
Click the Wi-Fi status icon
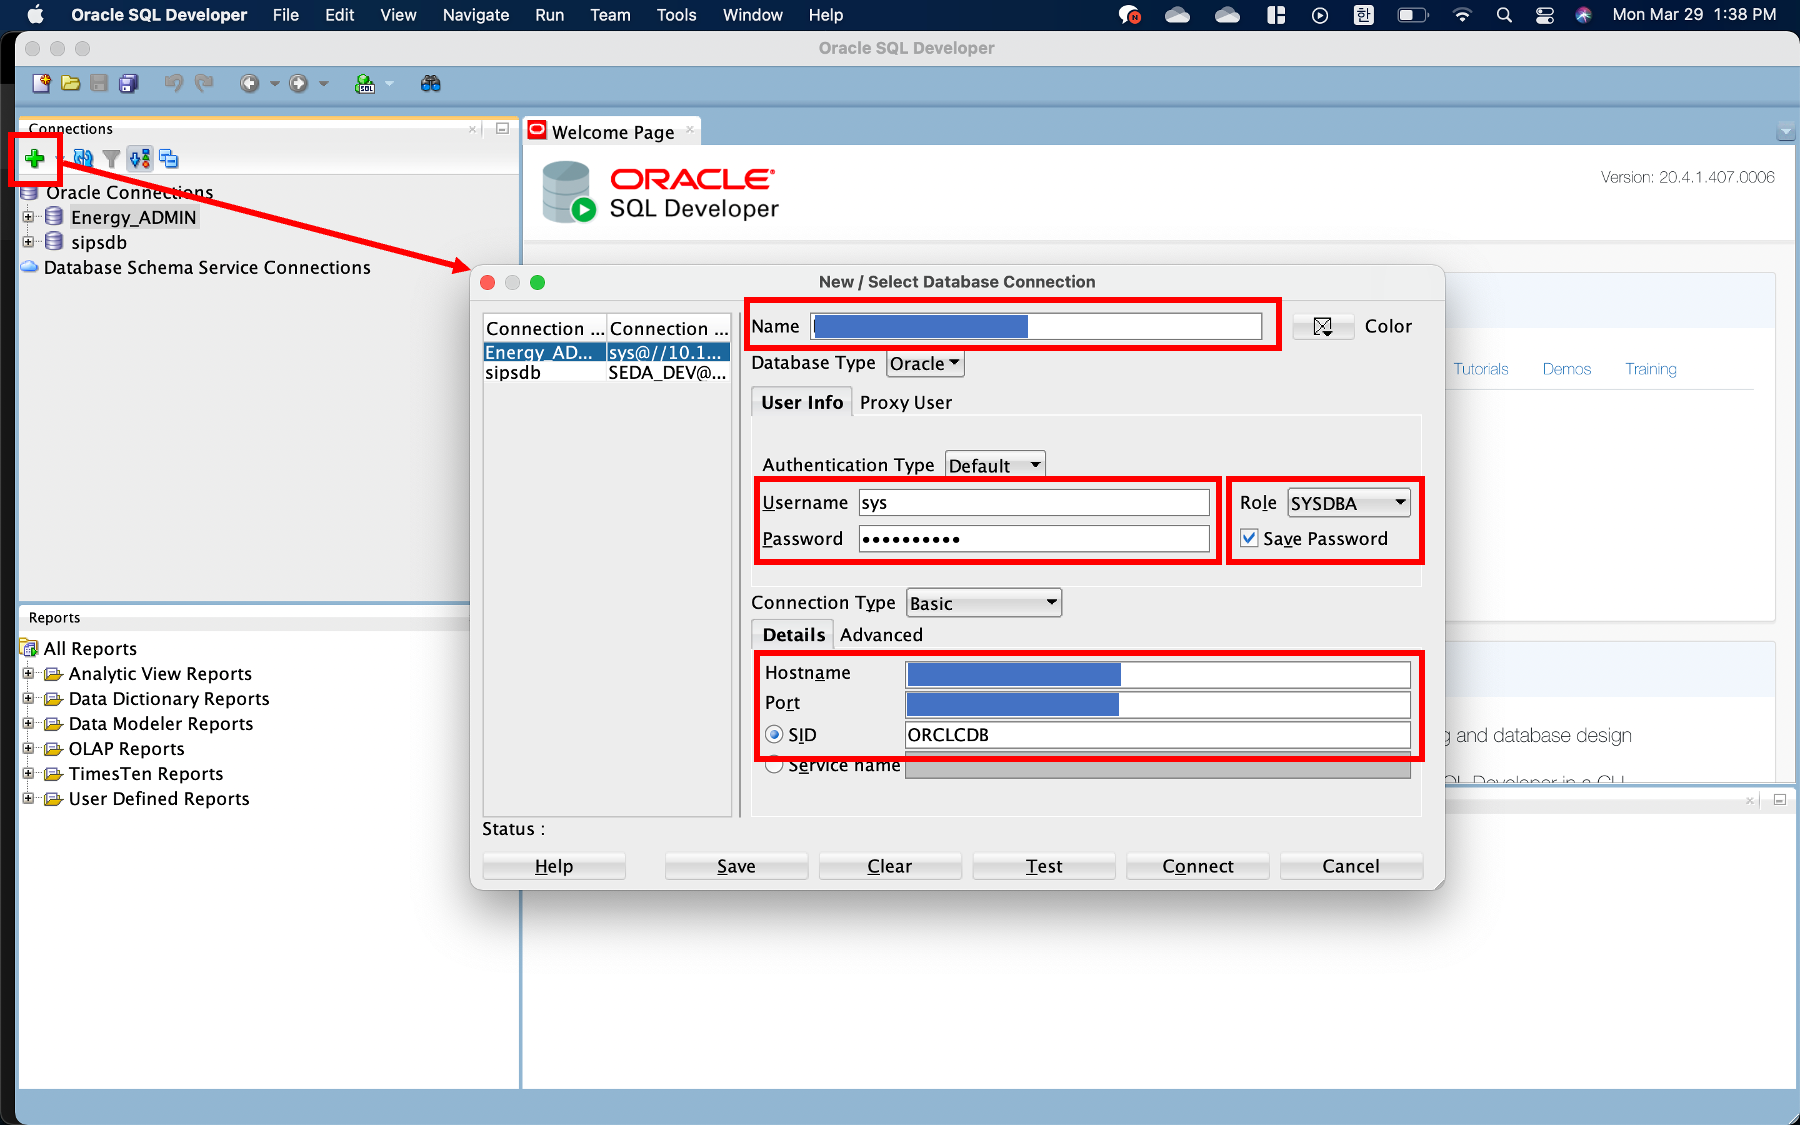point(1462,15)
